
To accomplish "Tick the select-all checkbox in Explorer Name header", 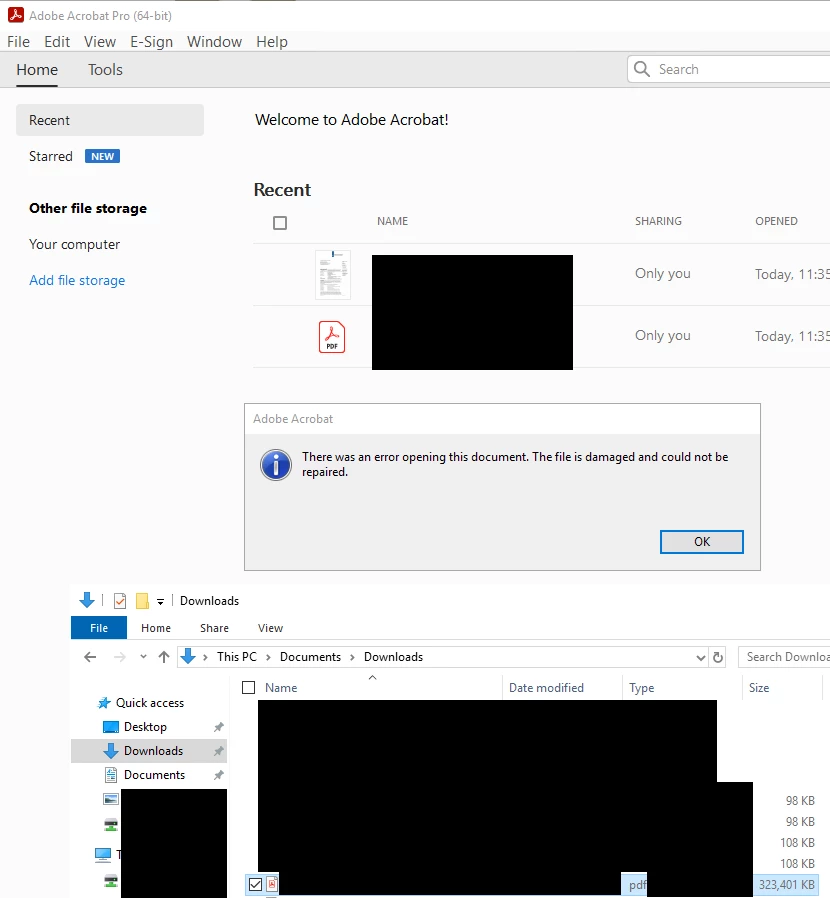I will [249, 687].
